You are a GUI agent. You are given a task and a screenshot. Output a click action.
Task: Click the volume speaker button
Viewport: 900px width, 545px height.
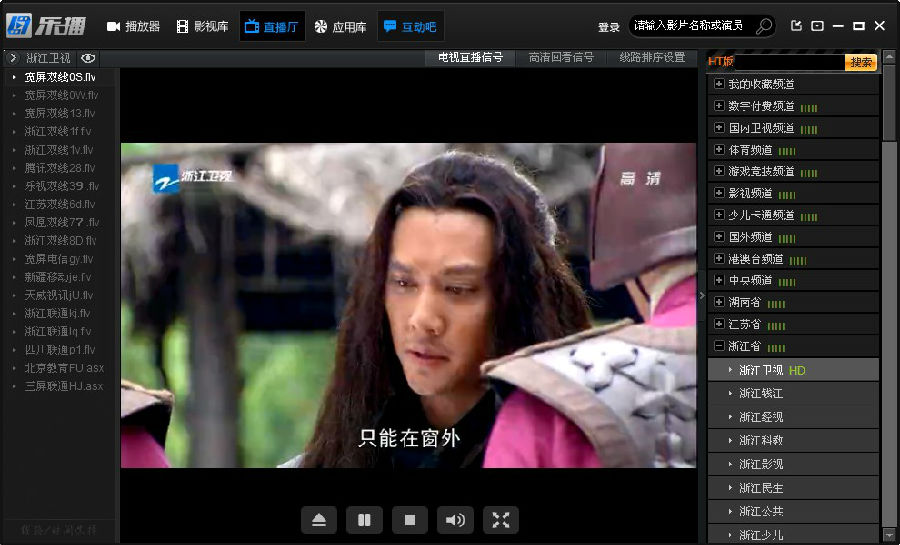456,520
